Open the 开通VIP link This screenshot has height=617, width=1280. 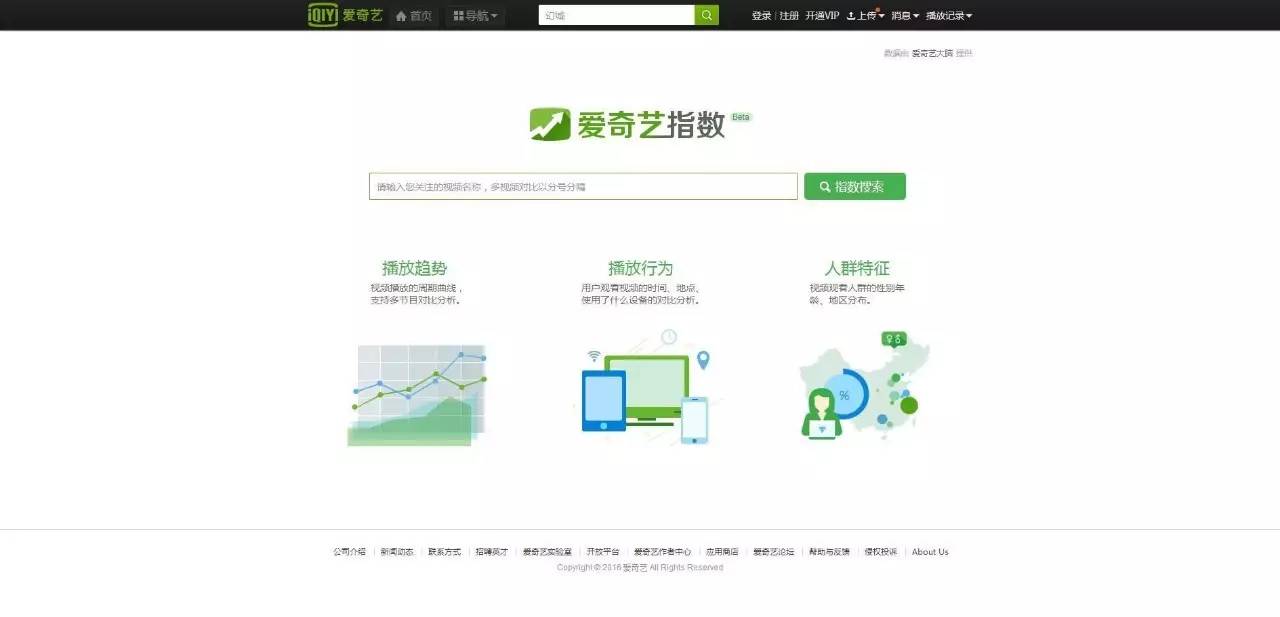click(822, 16)
